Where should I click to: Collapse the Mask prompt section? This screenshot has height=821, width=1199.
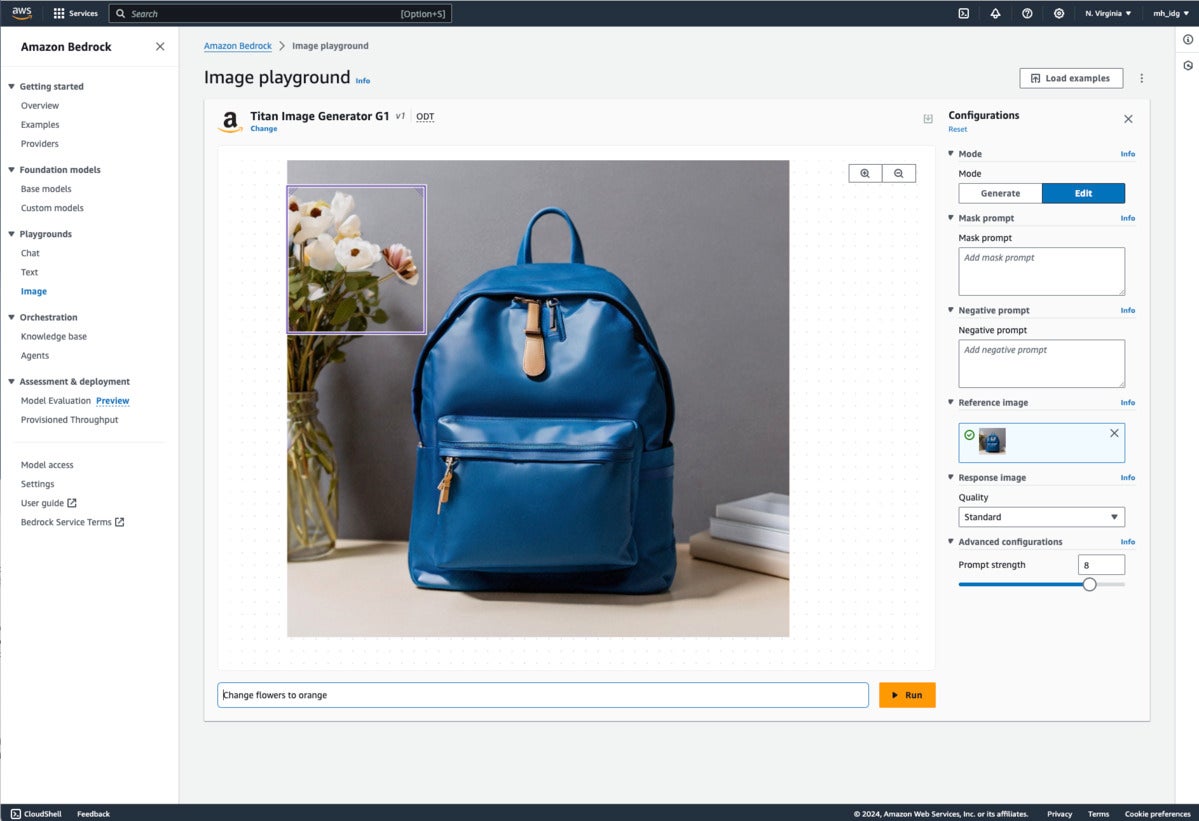tap(950, 218)
